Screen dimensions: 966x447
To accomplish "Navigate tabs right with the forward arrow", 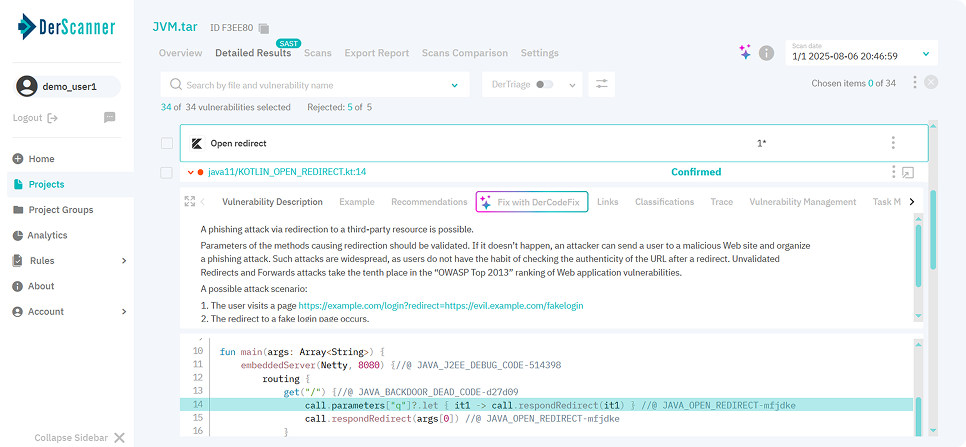I will coord(912,201).
